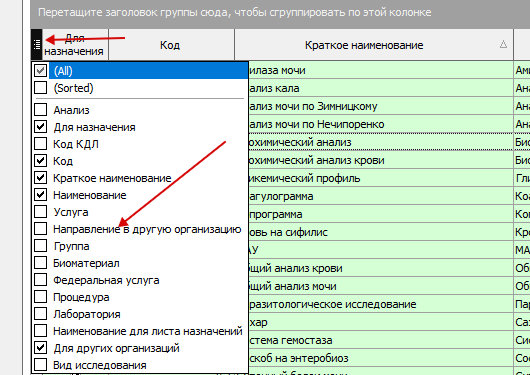Check Наименование для листа назначений
The height and width of the screenshot is (375, 530).
pyautogui.click(x=41, y=331)
